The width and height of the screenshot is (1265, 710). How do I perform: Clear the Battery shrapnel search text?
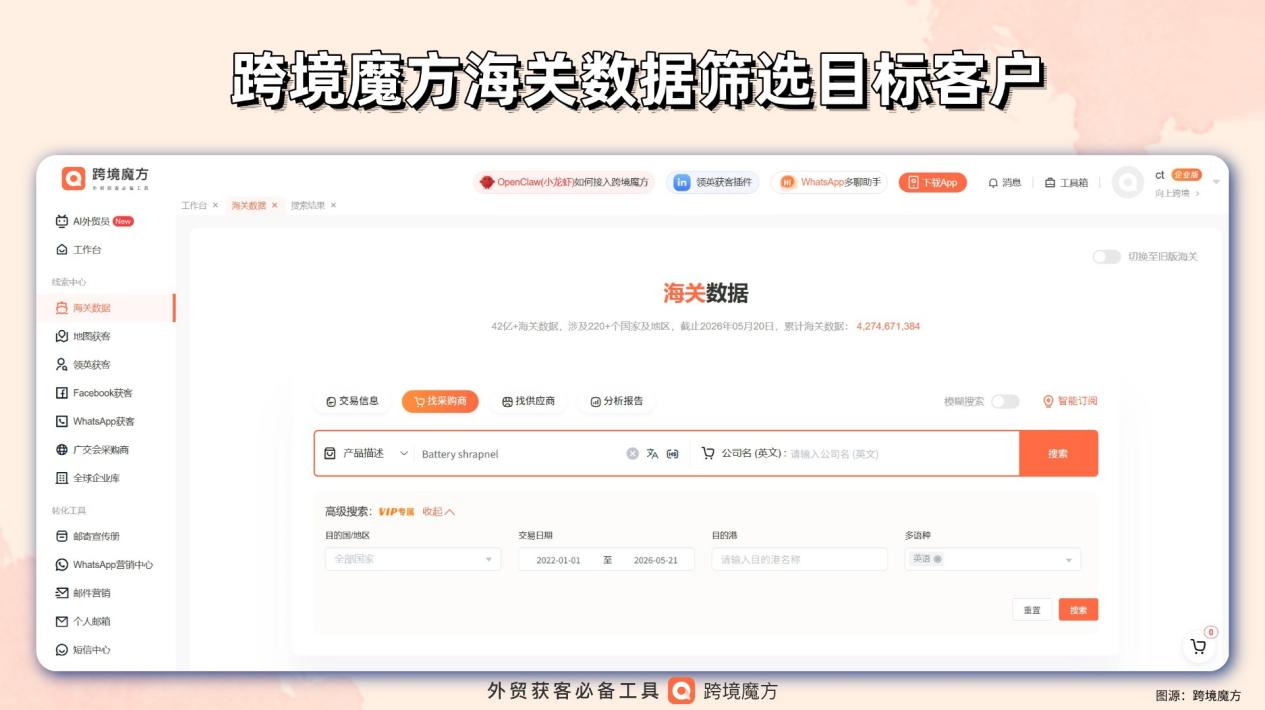[x=632, y=453]
